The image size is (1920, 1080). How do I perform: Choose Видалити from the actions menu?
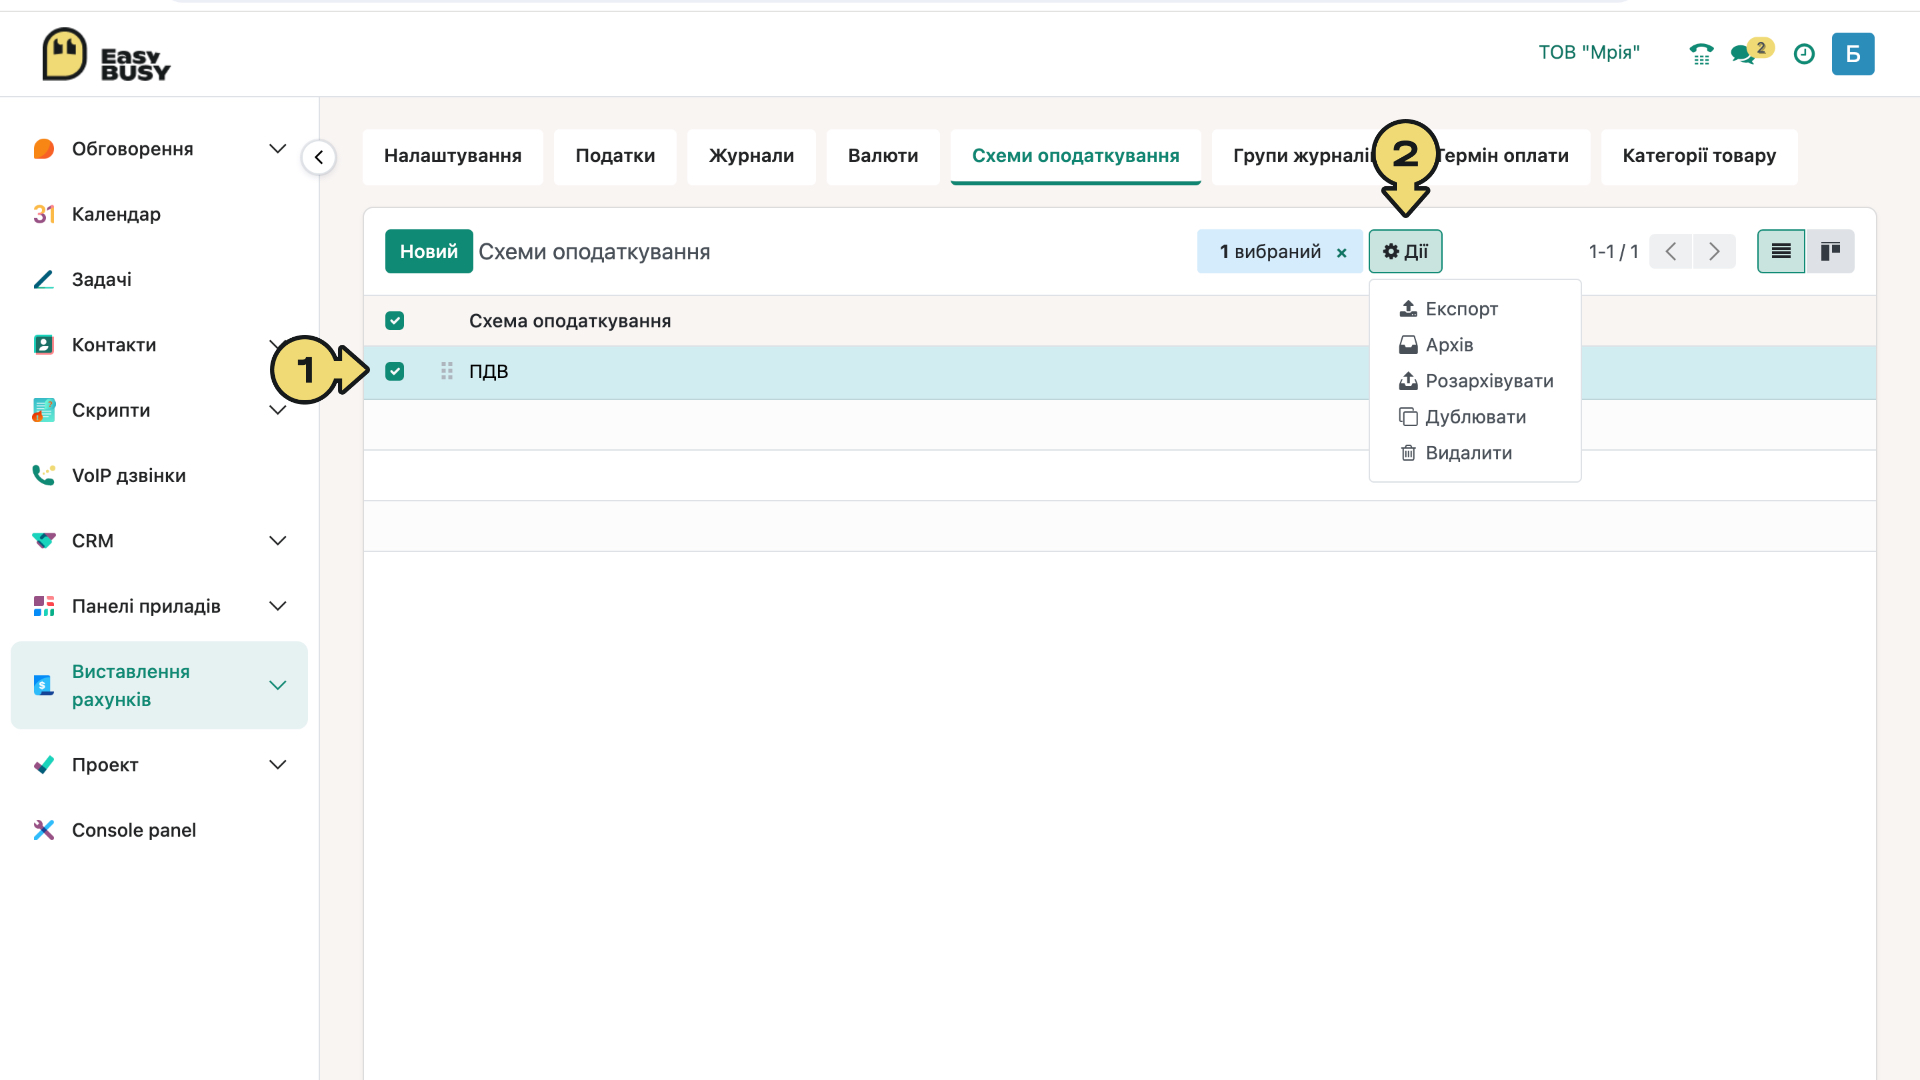[x=1475, y=453]
